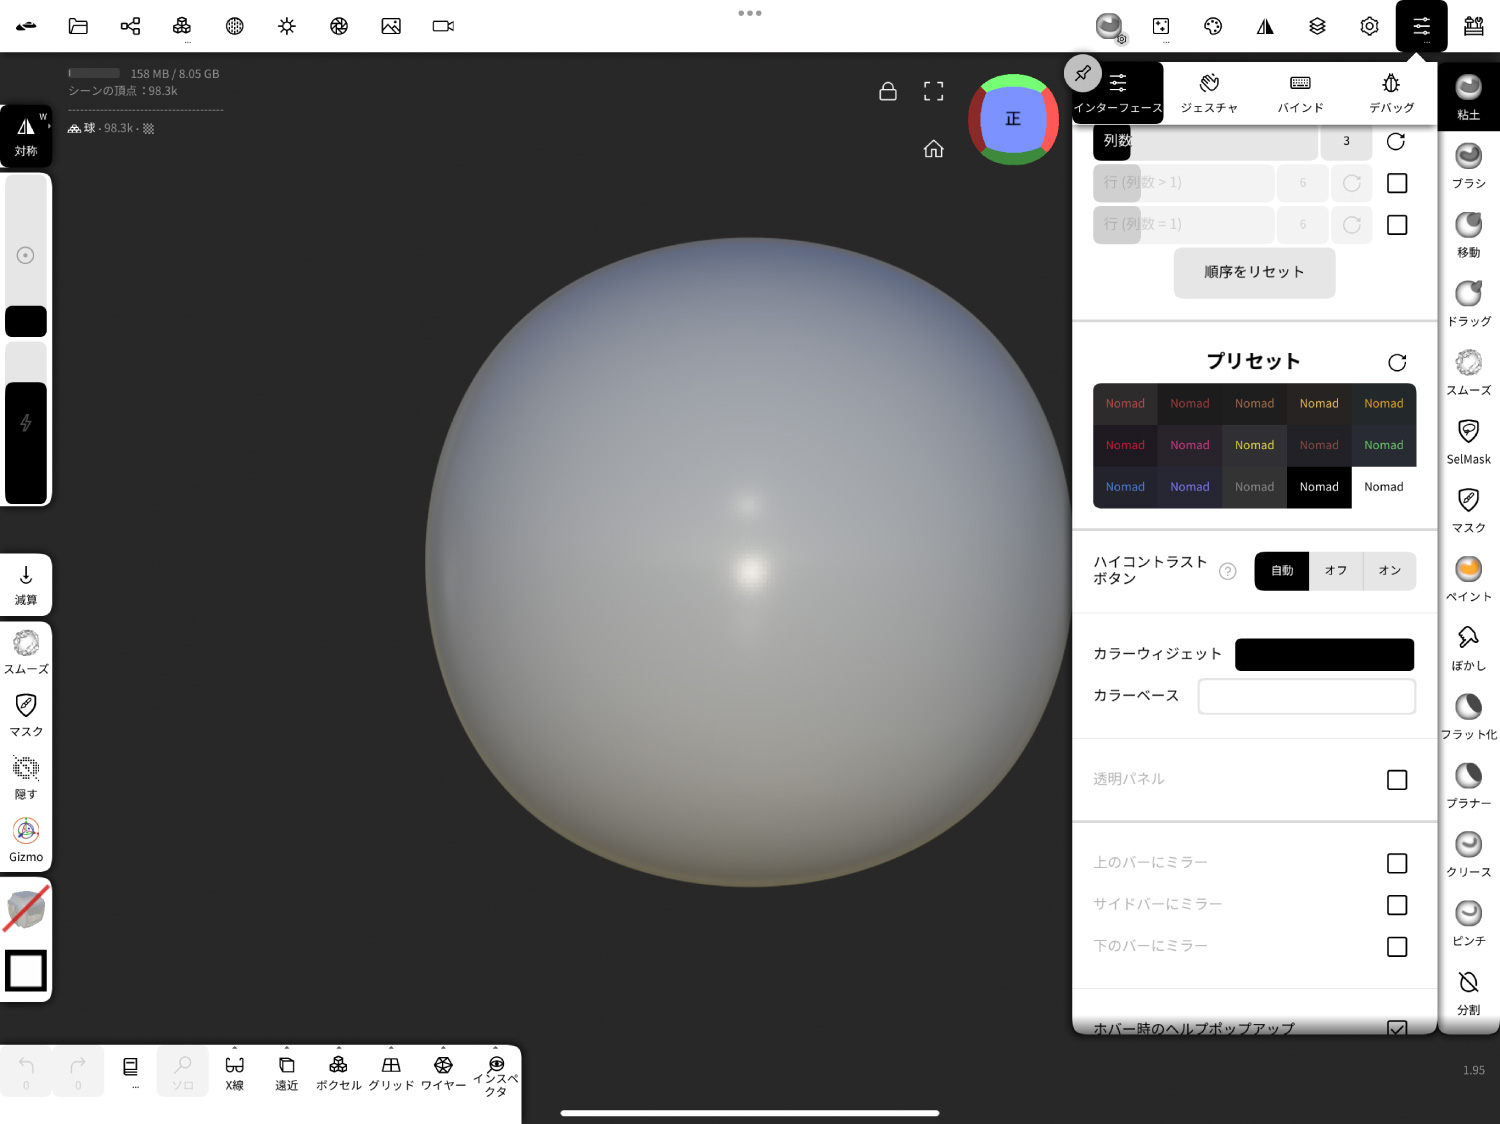1500x1124 pixels.
Task: Enable the transparent panel (透明パネル) checkbox
Action: [1397, 780]
